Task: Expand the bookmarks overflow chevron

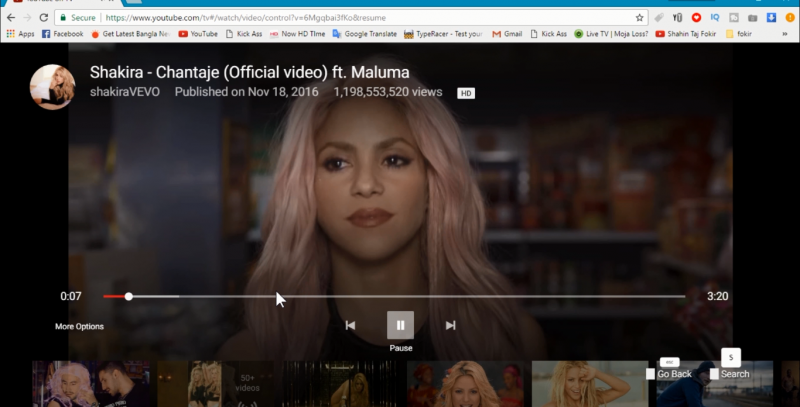Action: (x=785, y=34)
